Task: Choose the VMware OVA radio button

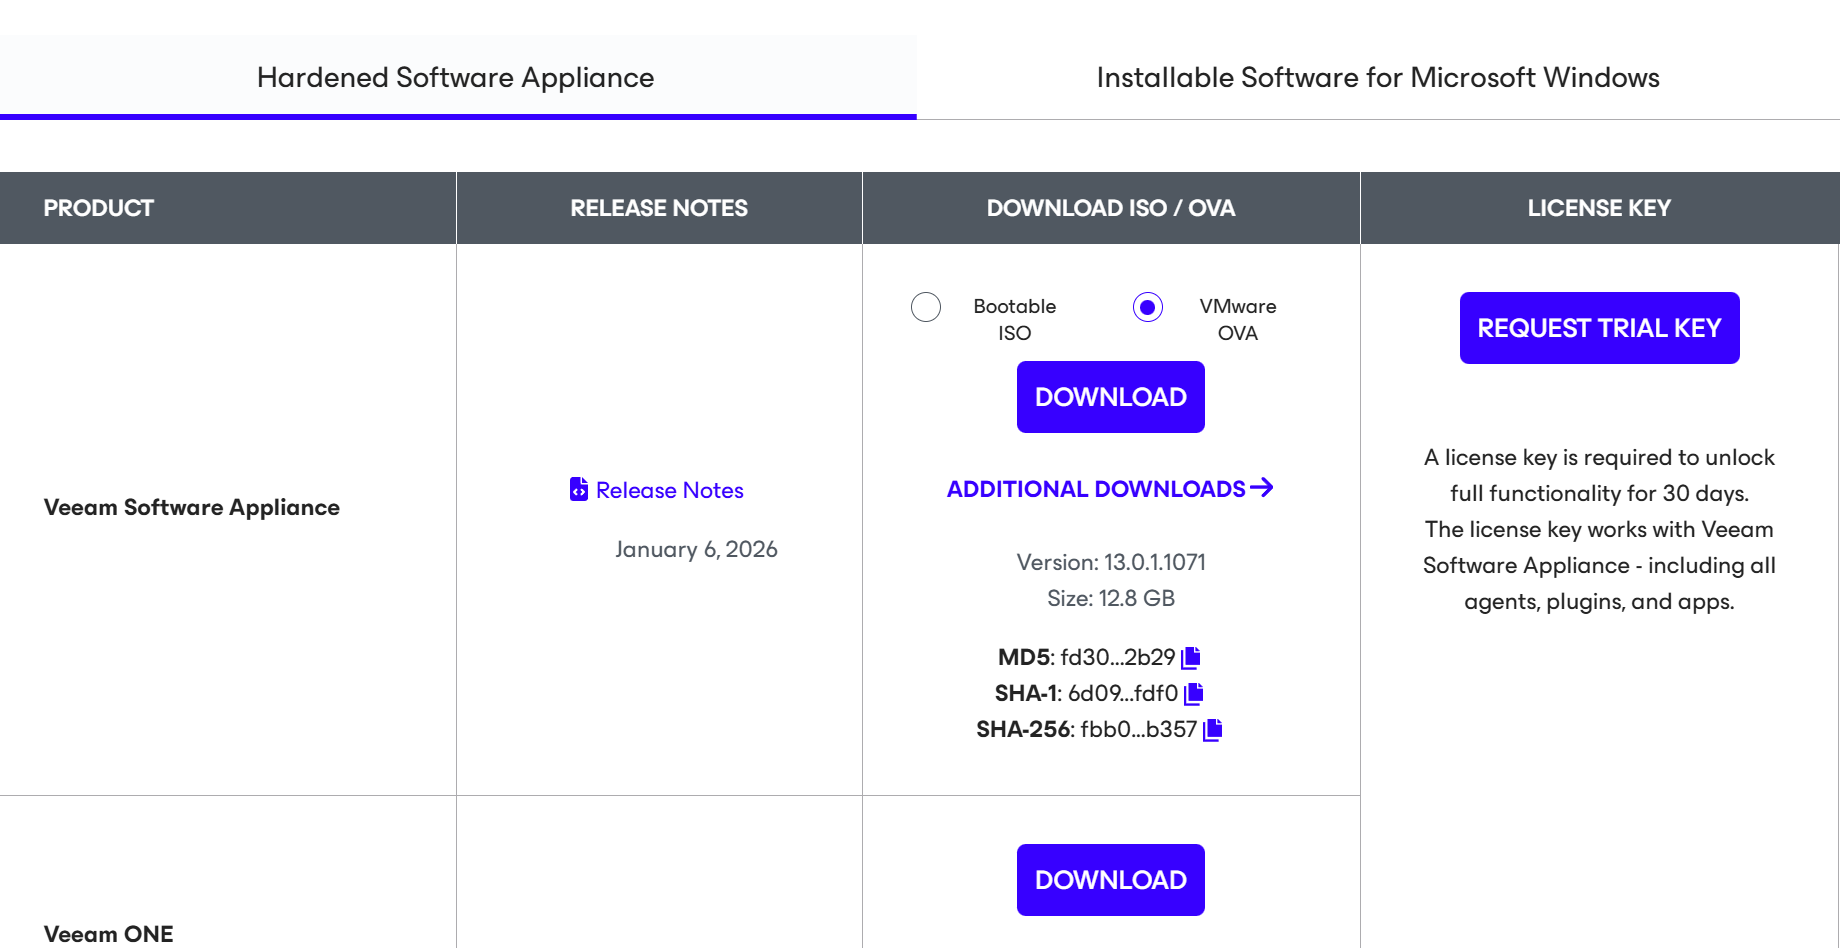Action: point(1148,307)
